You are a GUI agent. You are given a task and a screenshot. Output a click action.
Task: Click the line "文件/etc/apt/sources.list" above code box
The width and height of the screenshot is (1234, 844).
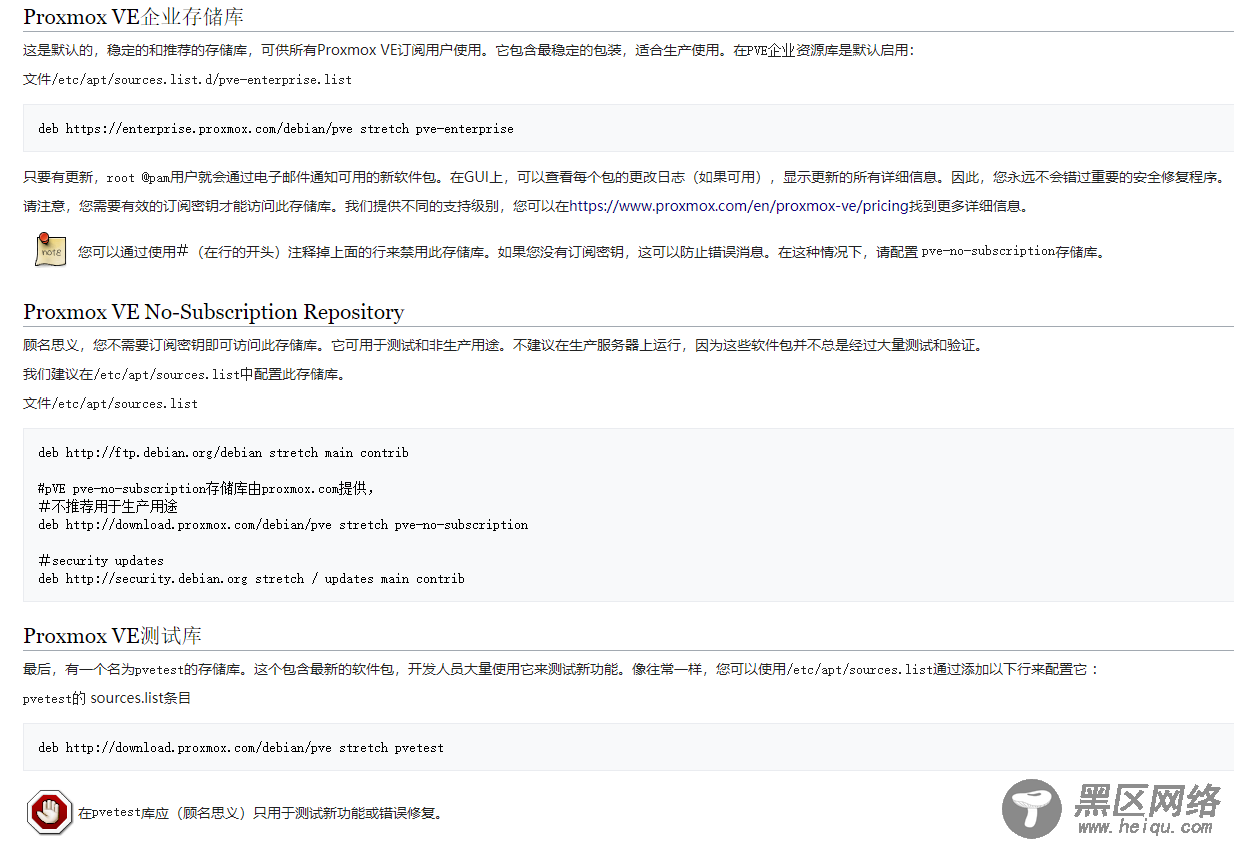click(x=110, y=403)
